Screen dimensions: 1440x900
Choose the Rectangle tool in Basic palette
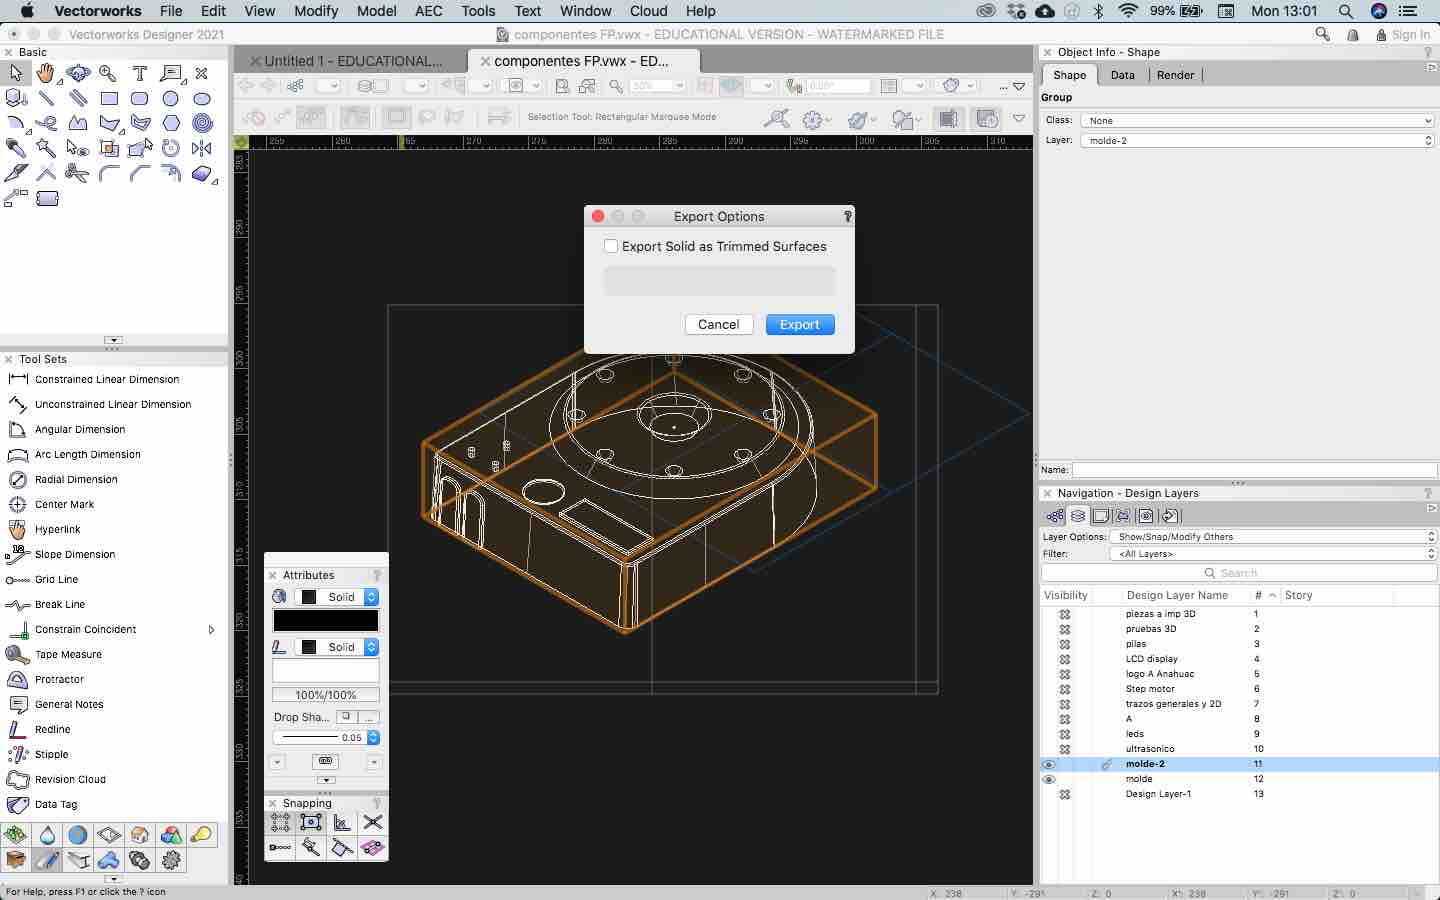pyautogui.click(x=109, y=99)
